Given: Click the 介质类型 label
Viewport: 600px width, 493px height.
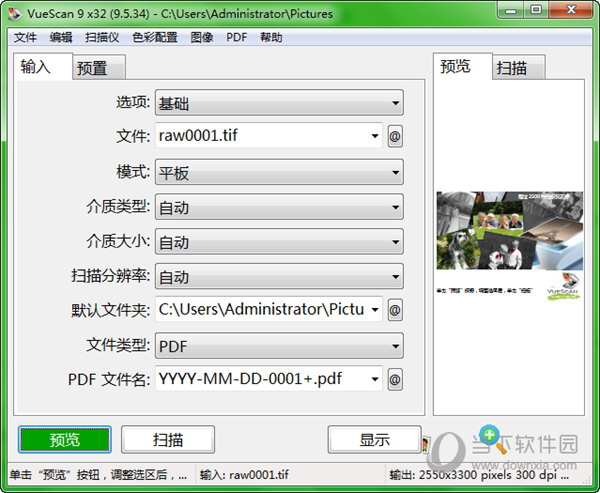Looking at the screenshot, I should [117, 207].
